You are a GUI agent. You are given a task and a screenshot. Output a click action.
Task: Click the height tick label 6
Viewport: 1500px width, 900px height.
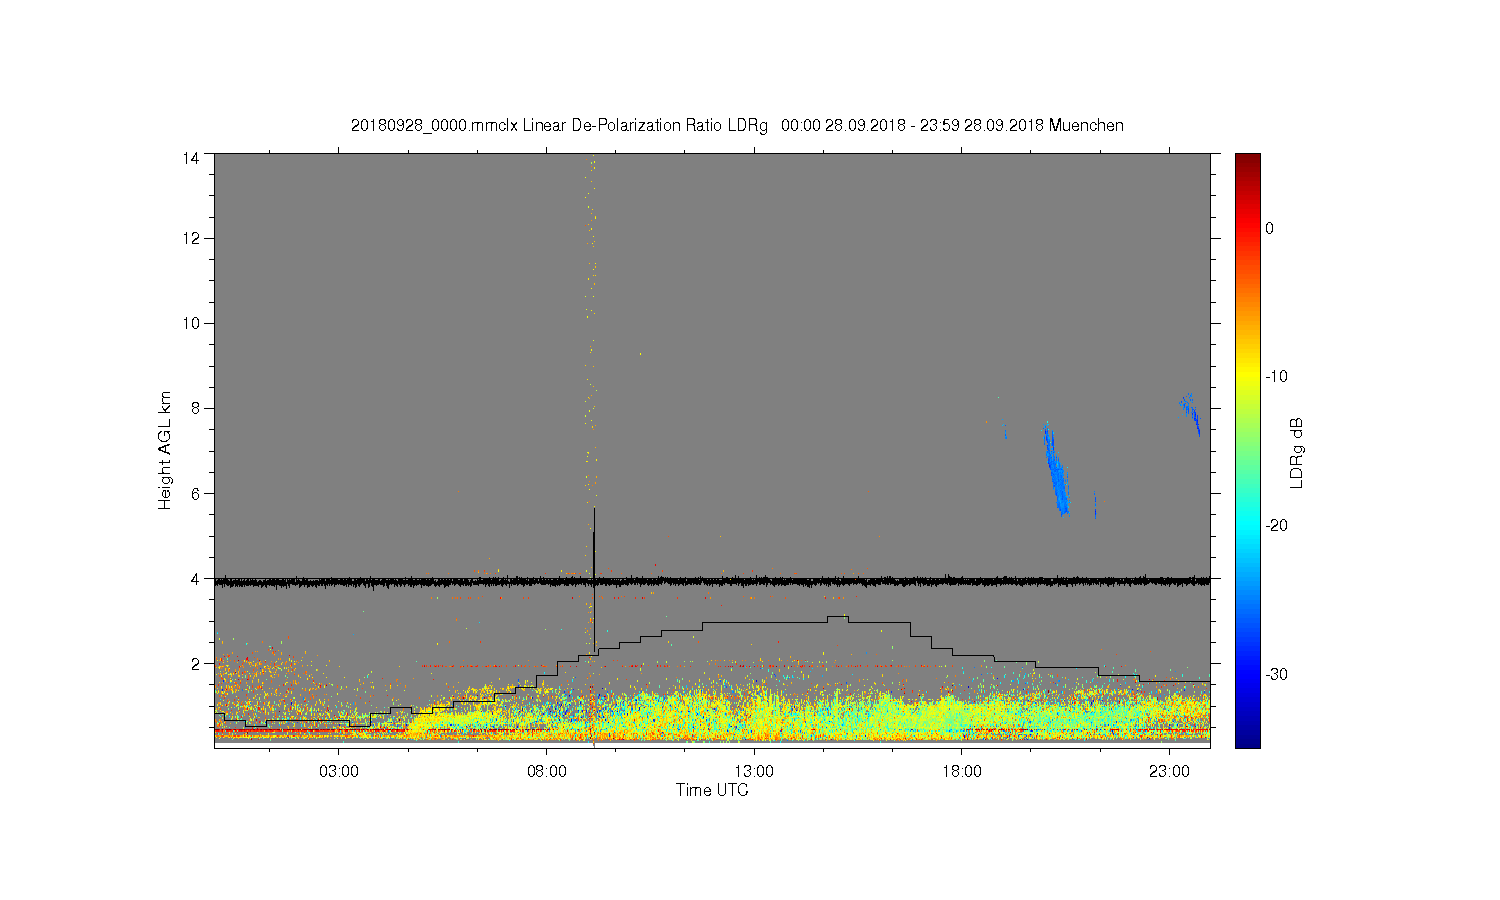click(x=194, y=493)
